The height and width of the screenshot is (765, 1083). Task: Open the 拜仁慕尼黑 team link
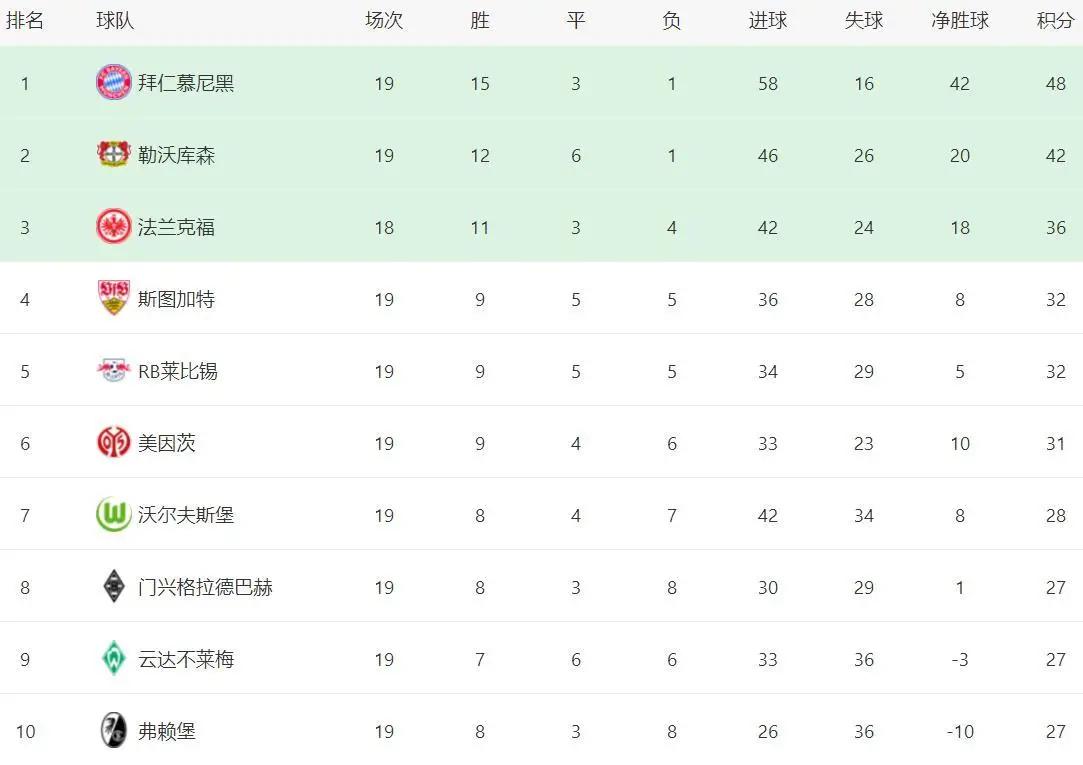[186, 84]
